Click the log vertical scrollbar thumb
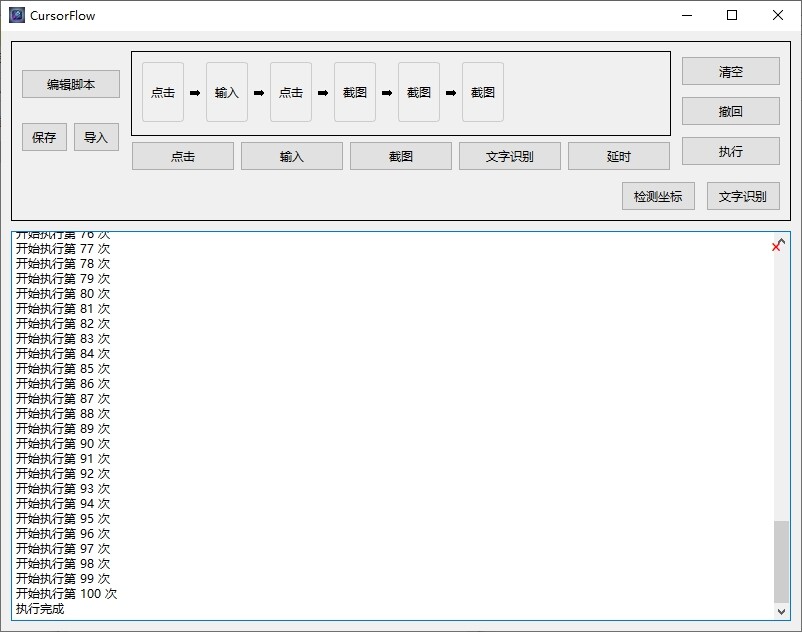This screenshot has height=632, width=802. click(x=781, y=561)
